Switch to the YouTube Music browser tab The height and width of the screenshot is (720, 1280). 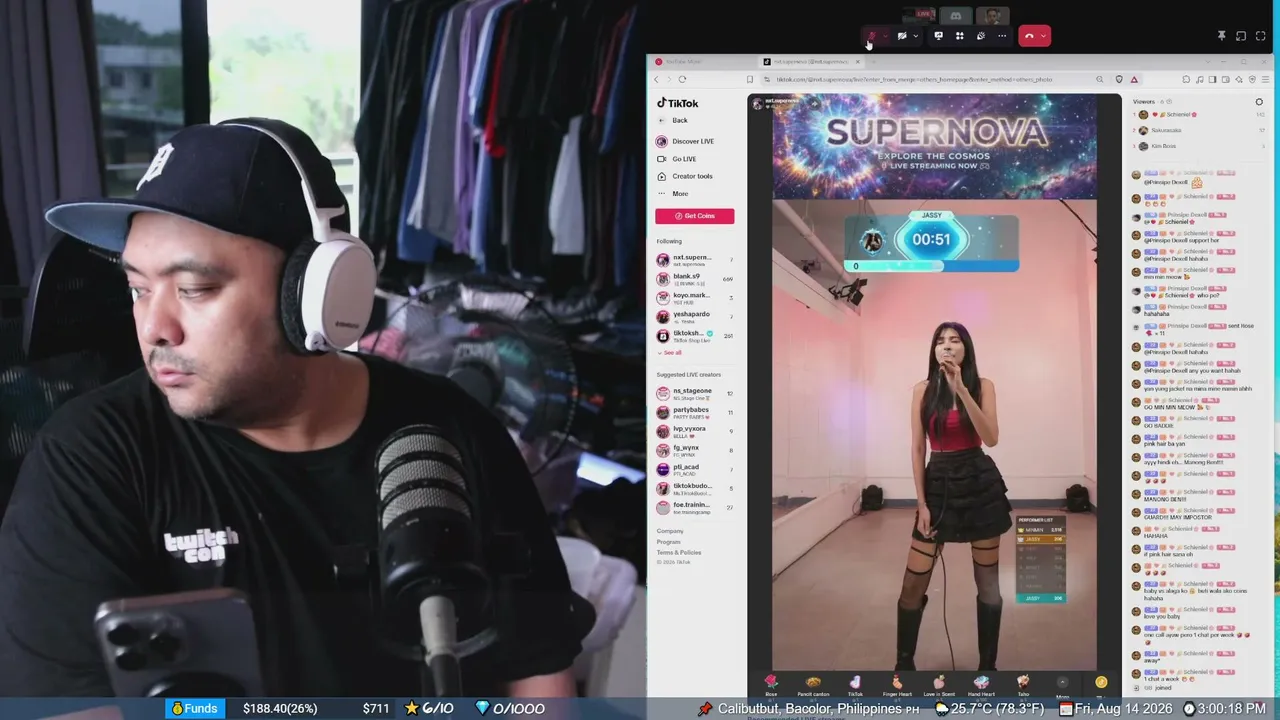(x=699, y=62)
